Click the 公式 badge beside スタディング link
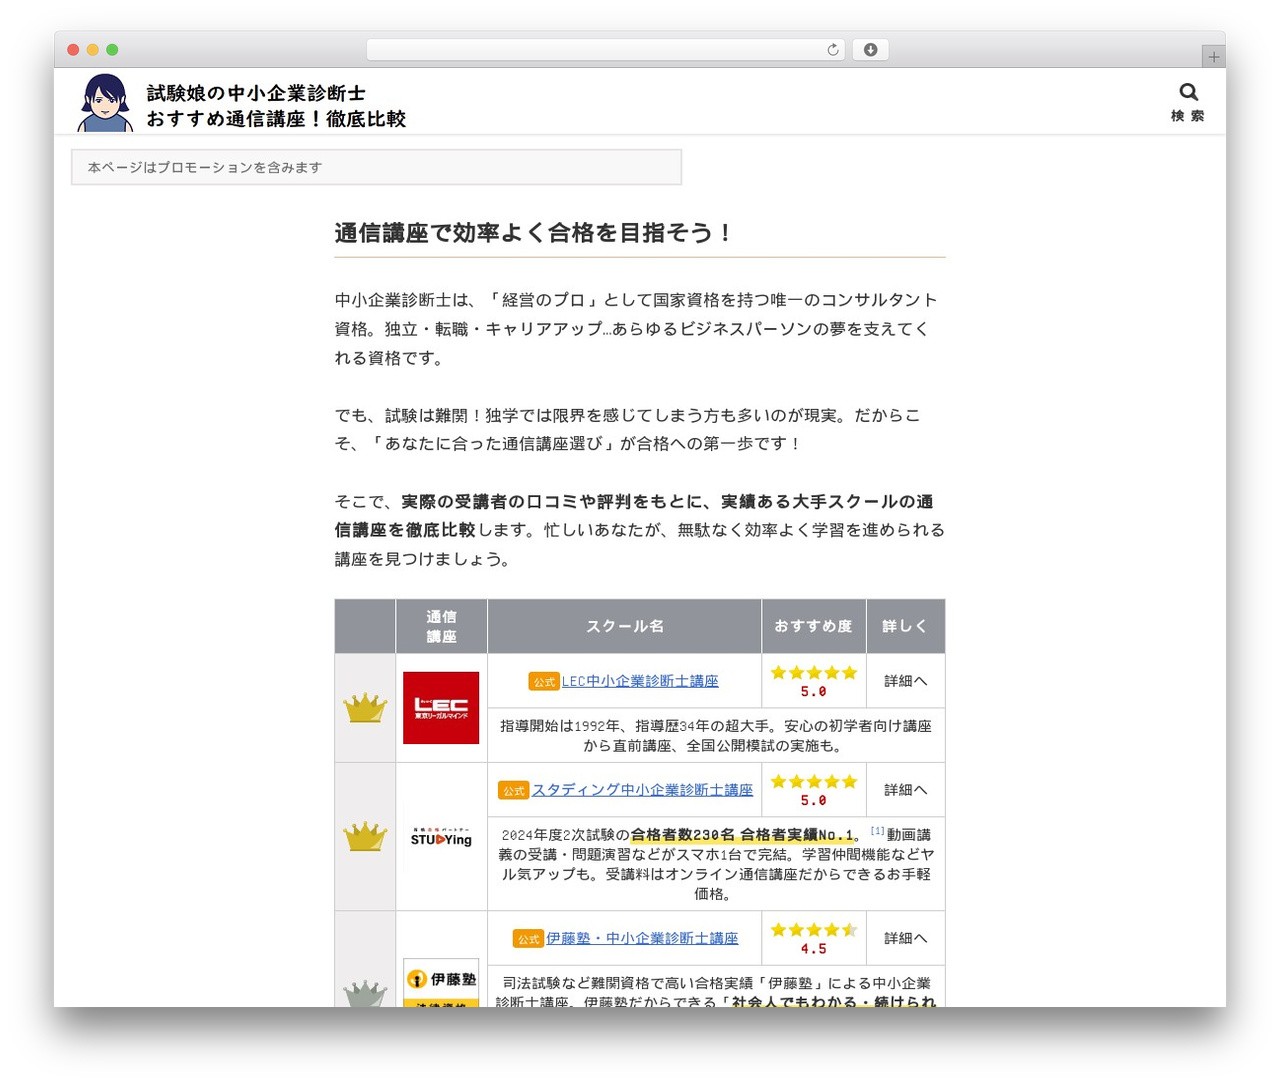The width and height of the screenshot is (1280, 1084). click(513, 790)
